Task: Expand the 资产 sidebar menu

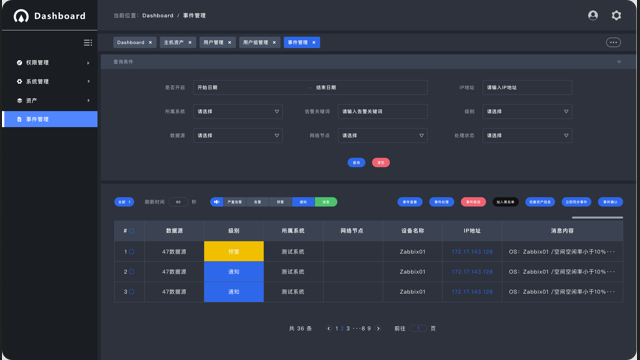Action: 88,100
